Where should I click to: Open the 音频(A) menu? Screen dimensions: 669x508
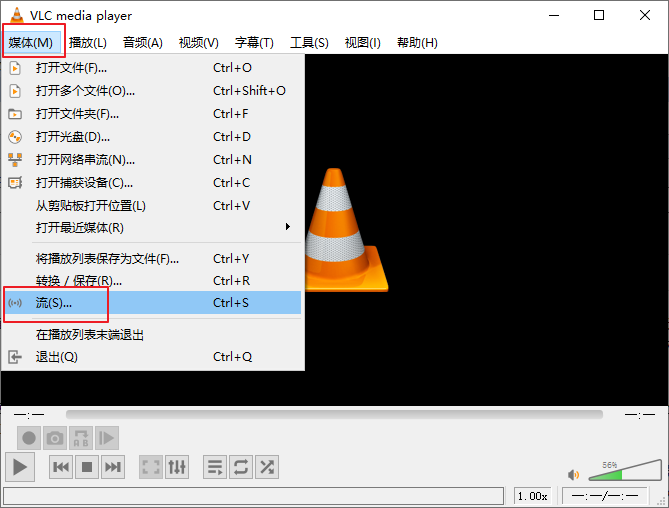pos(143,43)
